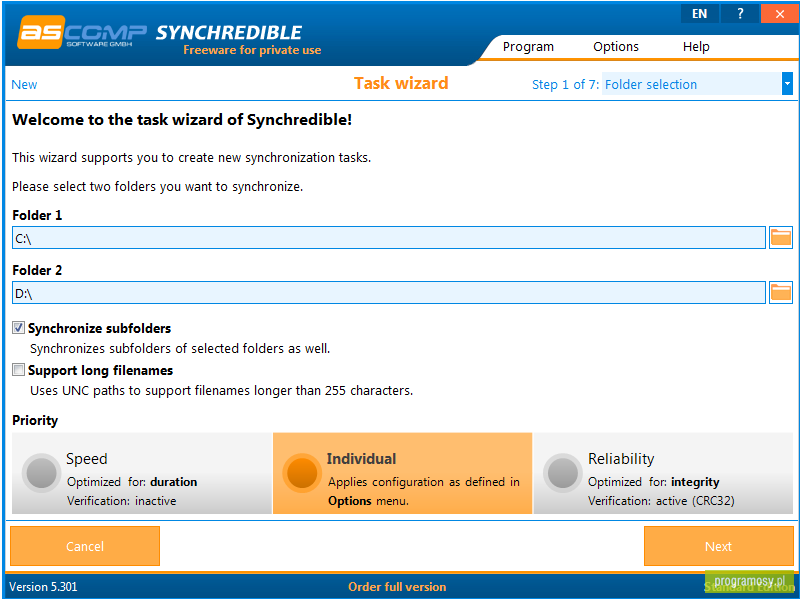Browse for Folder 1 using folder icon
The height and width of the screenshot is (599, 800).
[781, 237]
